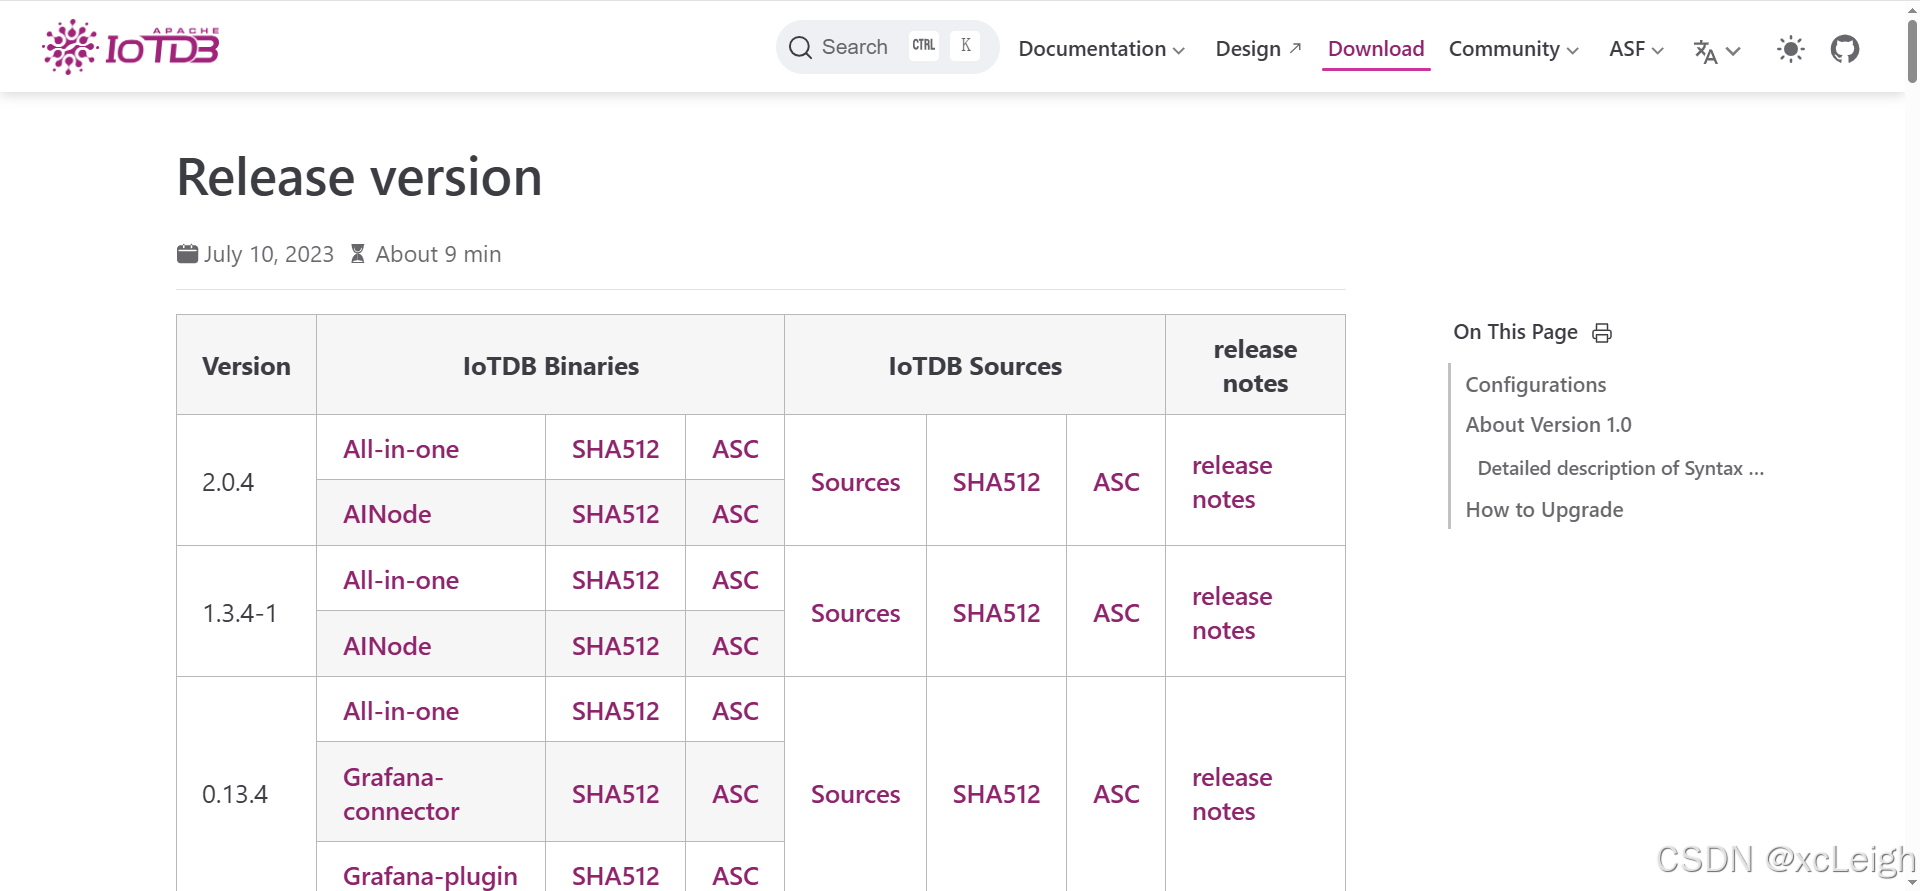The image size is (1920, 891).
Task: Download the 0.13.4 All-in-one binary
Action: click(401, 711)
